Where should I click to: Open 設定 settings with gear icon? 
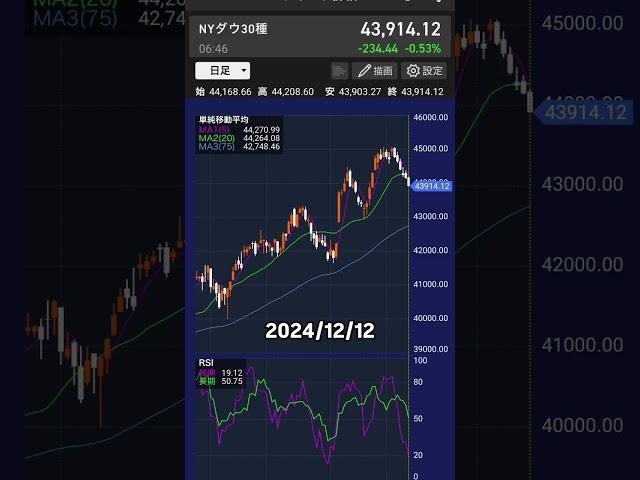point(424,71)
